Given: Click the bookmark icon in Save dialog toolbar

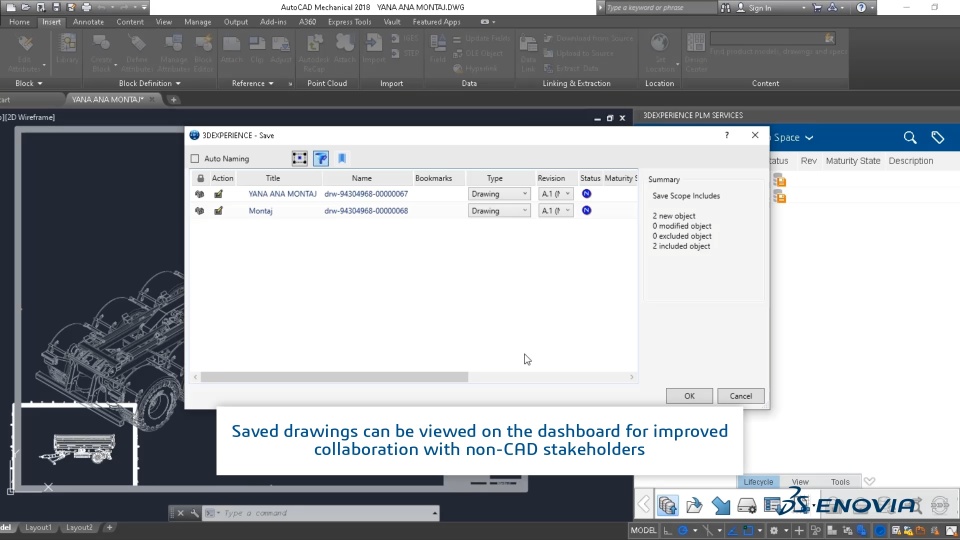Looking at the screenshot, I should tap(342, 159).
